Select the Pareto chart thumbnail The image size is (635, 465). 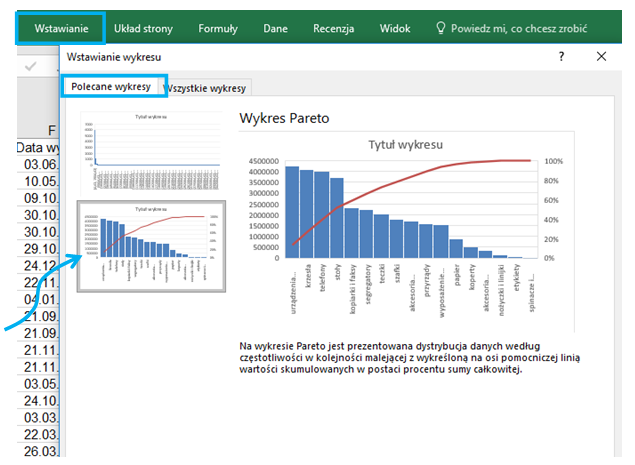pos(151,246)
